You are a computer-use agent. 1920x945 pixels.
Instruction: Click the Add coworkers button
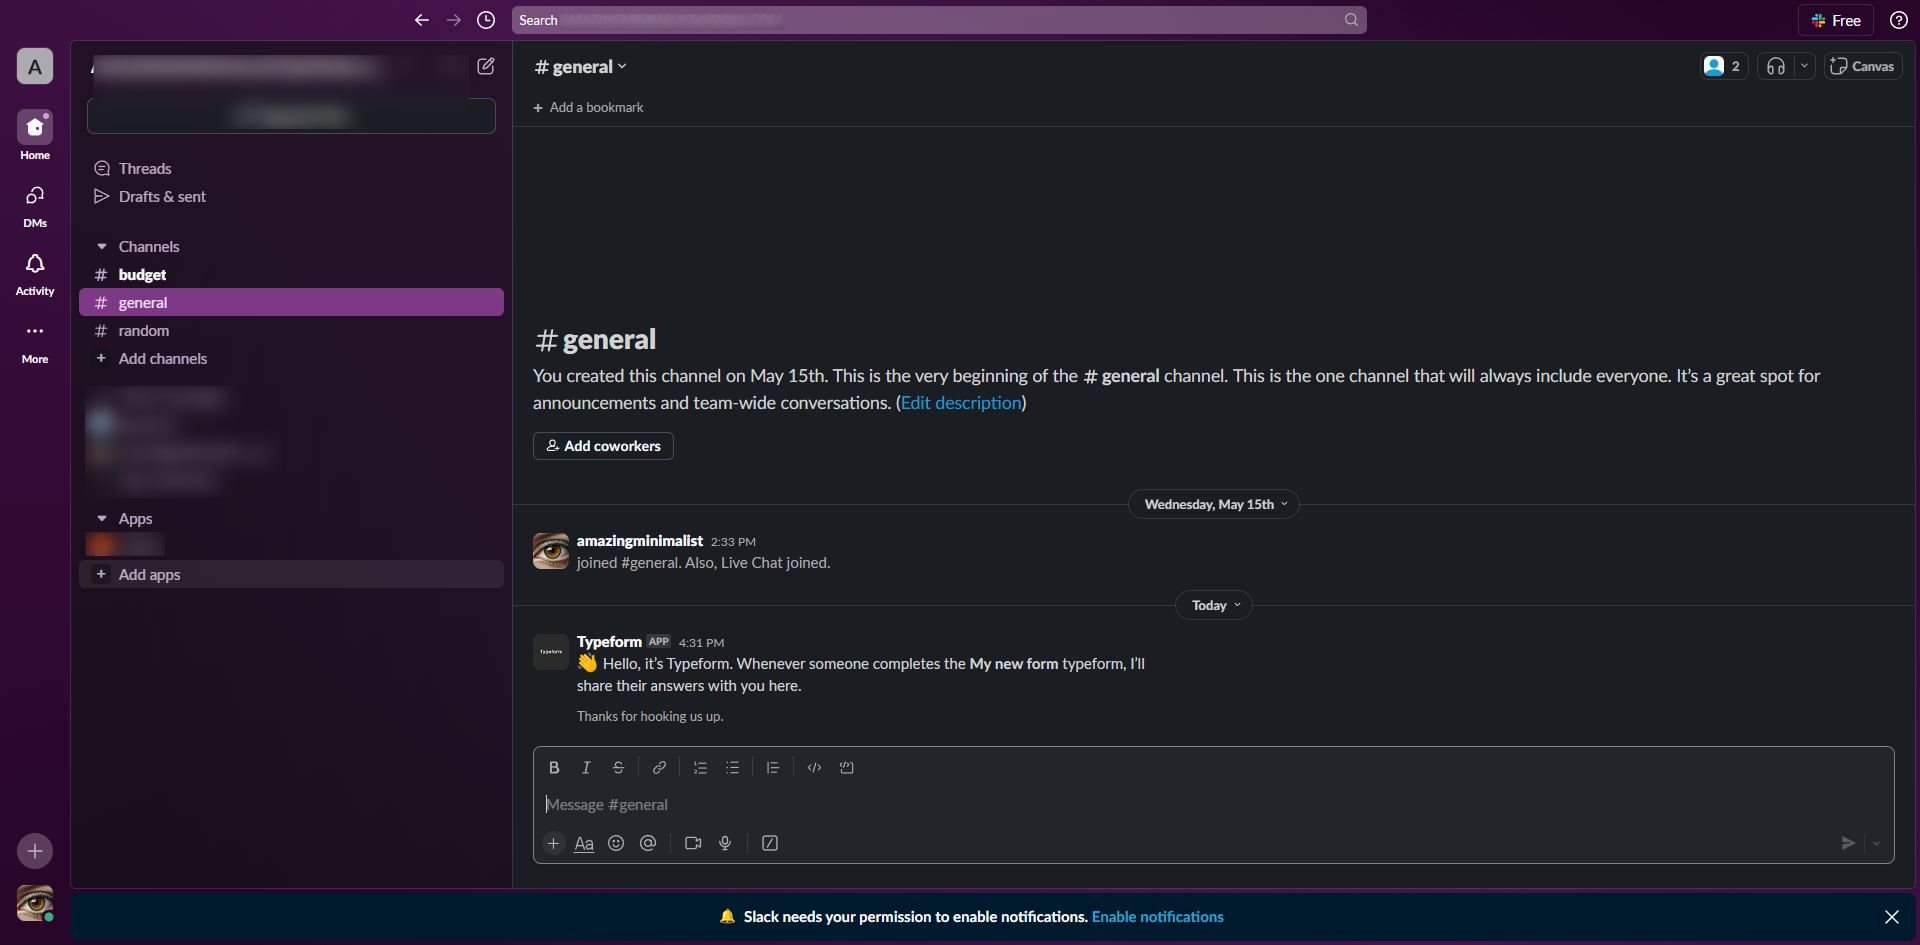click(603, 446)
